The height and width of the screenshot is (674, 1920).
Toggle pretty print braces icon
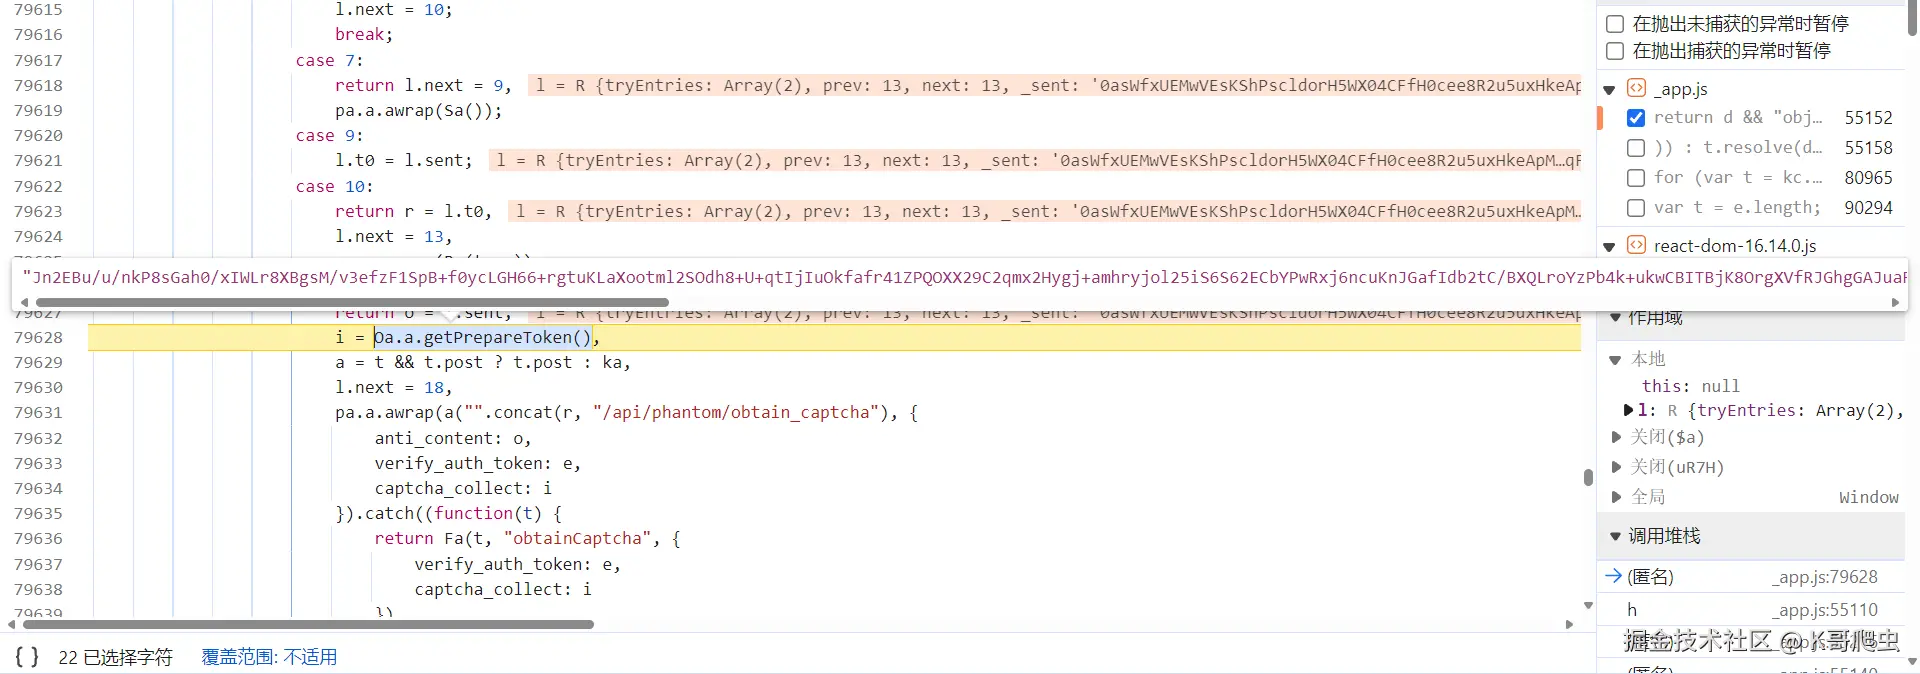pyautogui.click(x=27, y=657)
